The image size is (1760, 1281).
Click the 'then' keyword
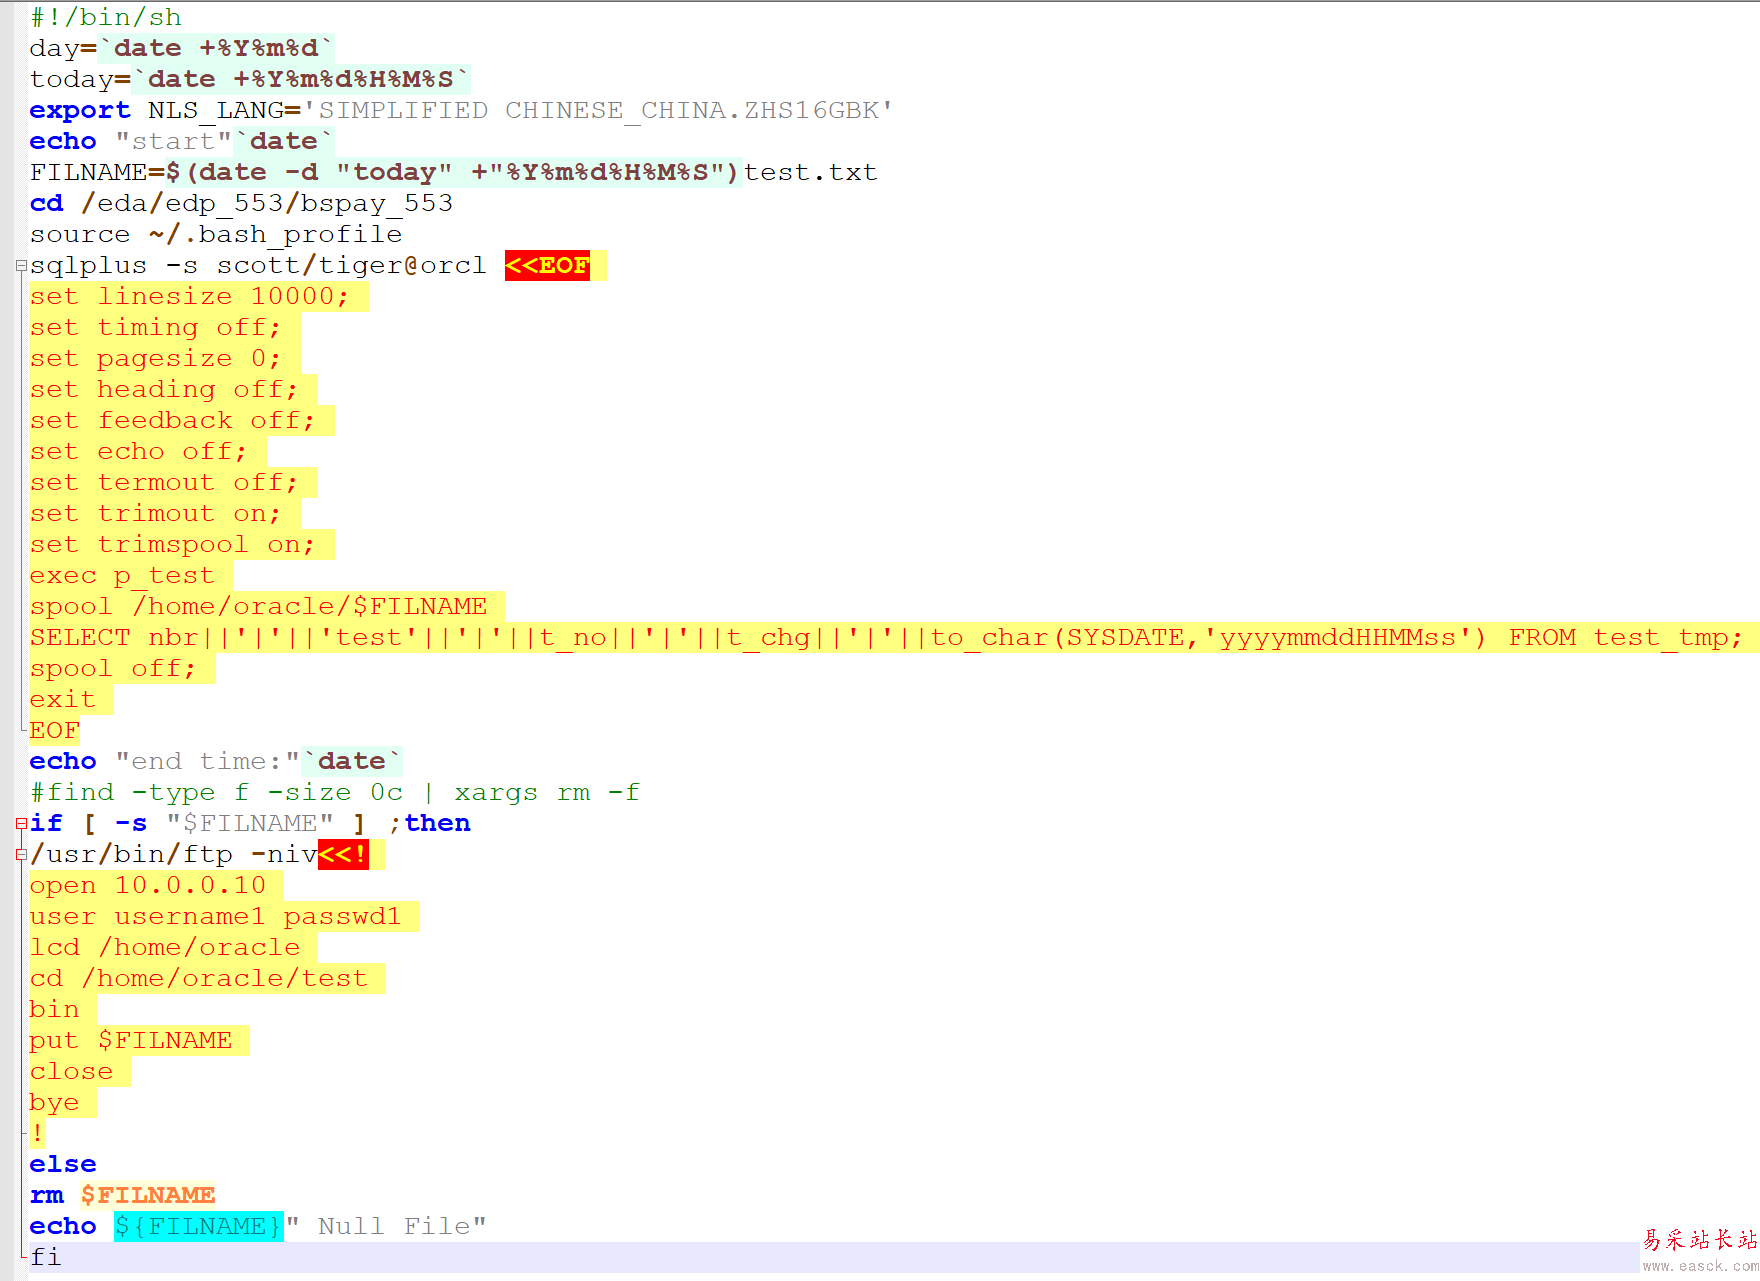click(x=437, y=823)
